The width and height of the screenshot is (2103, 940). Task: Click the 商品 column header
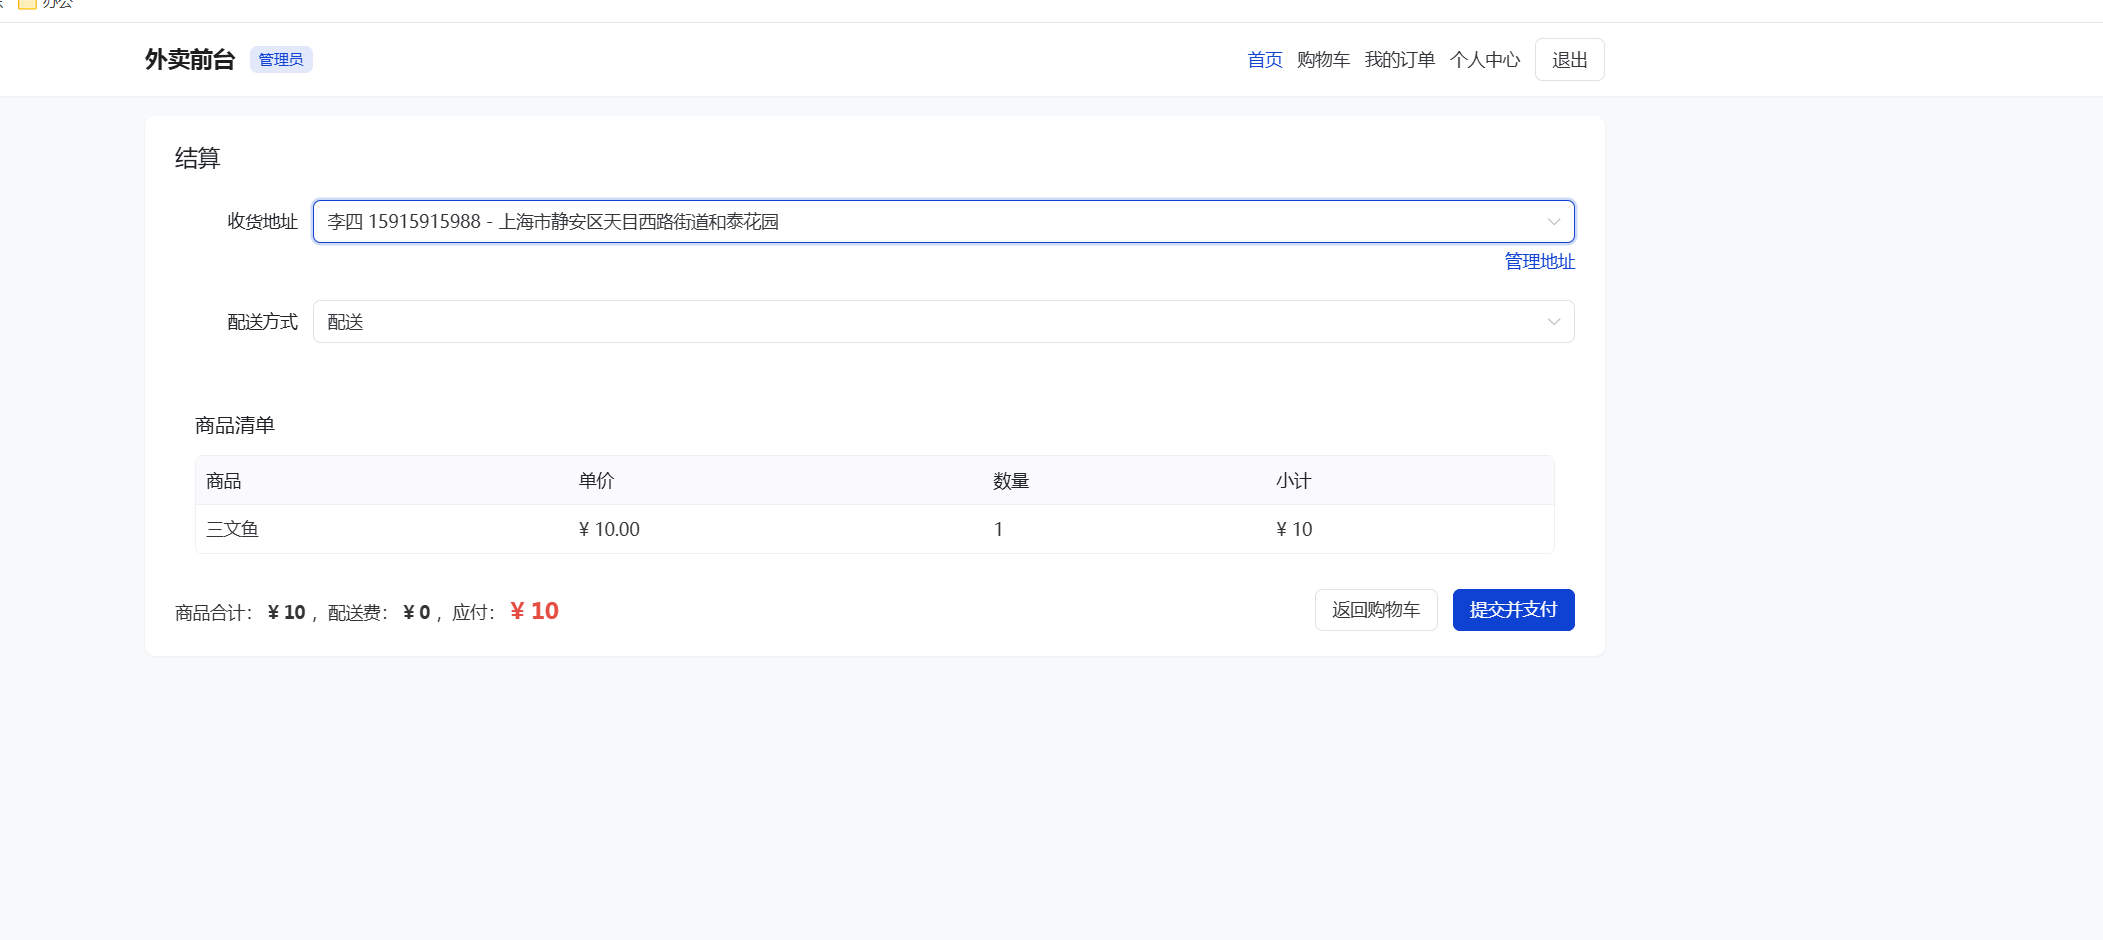223,481
